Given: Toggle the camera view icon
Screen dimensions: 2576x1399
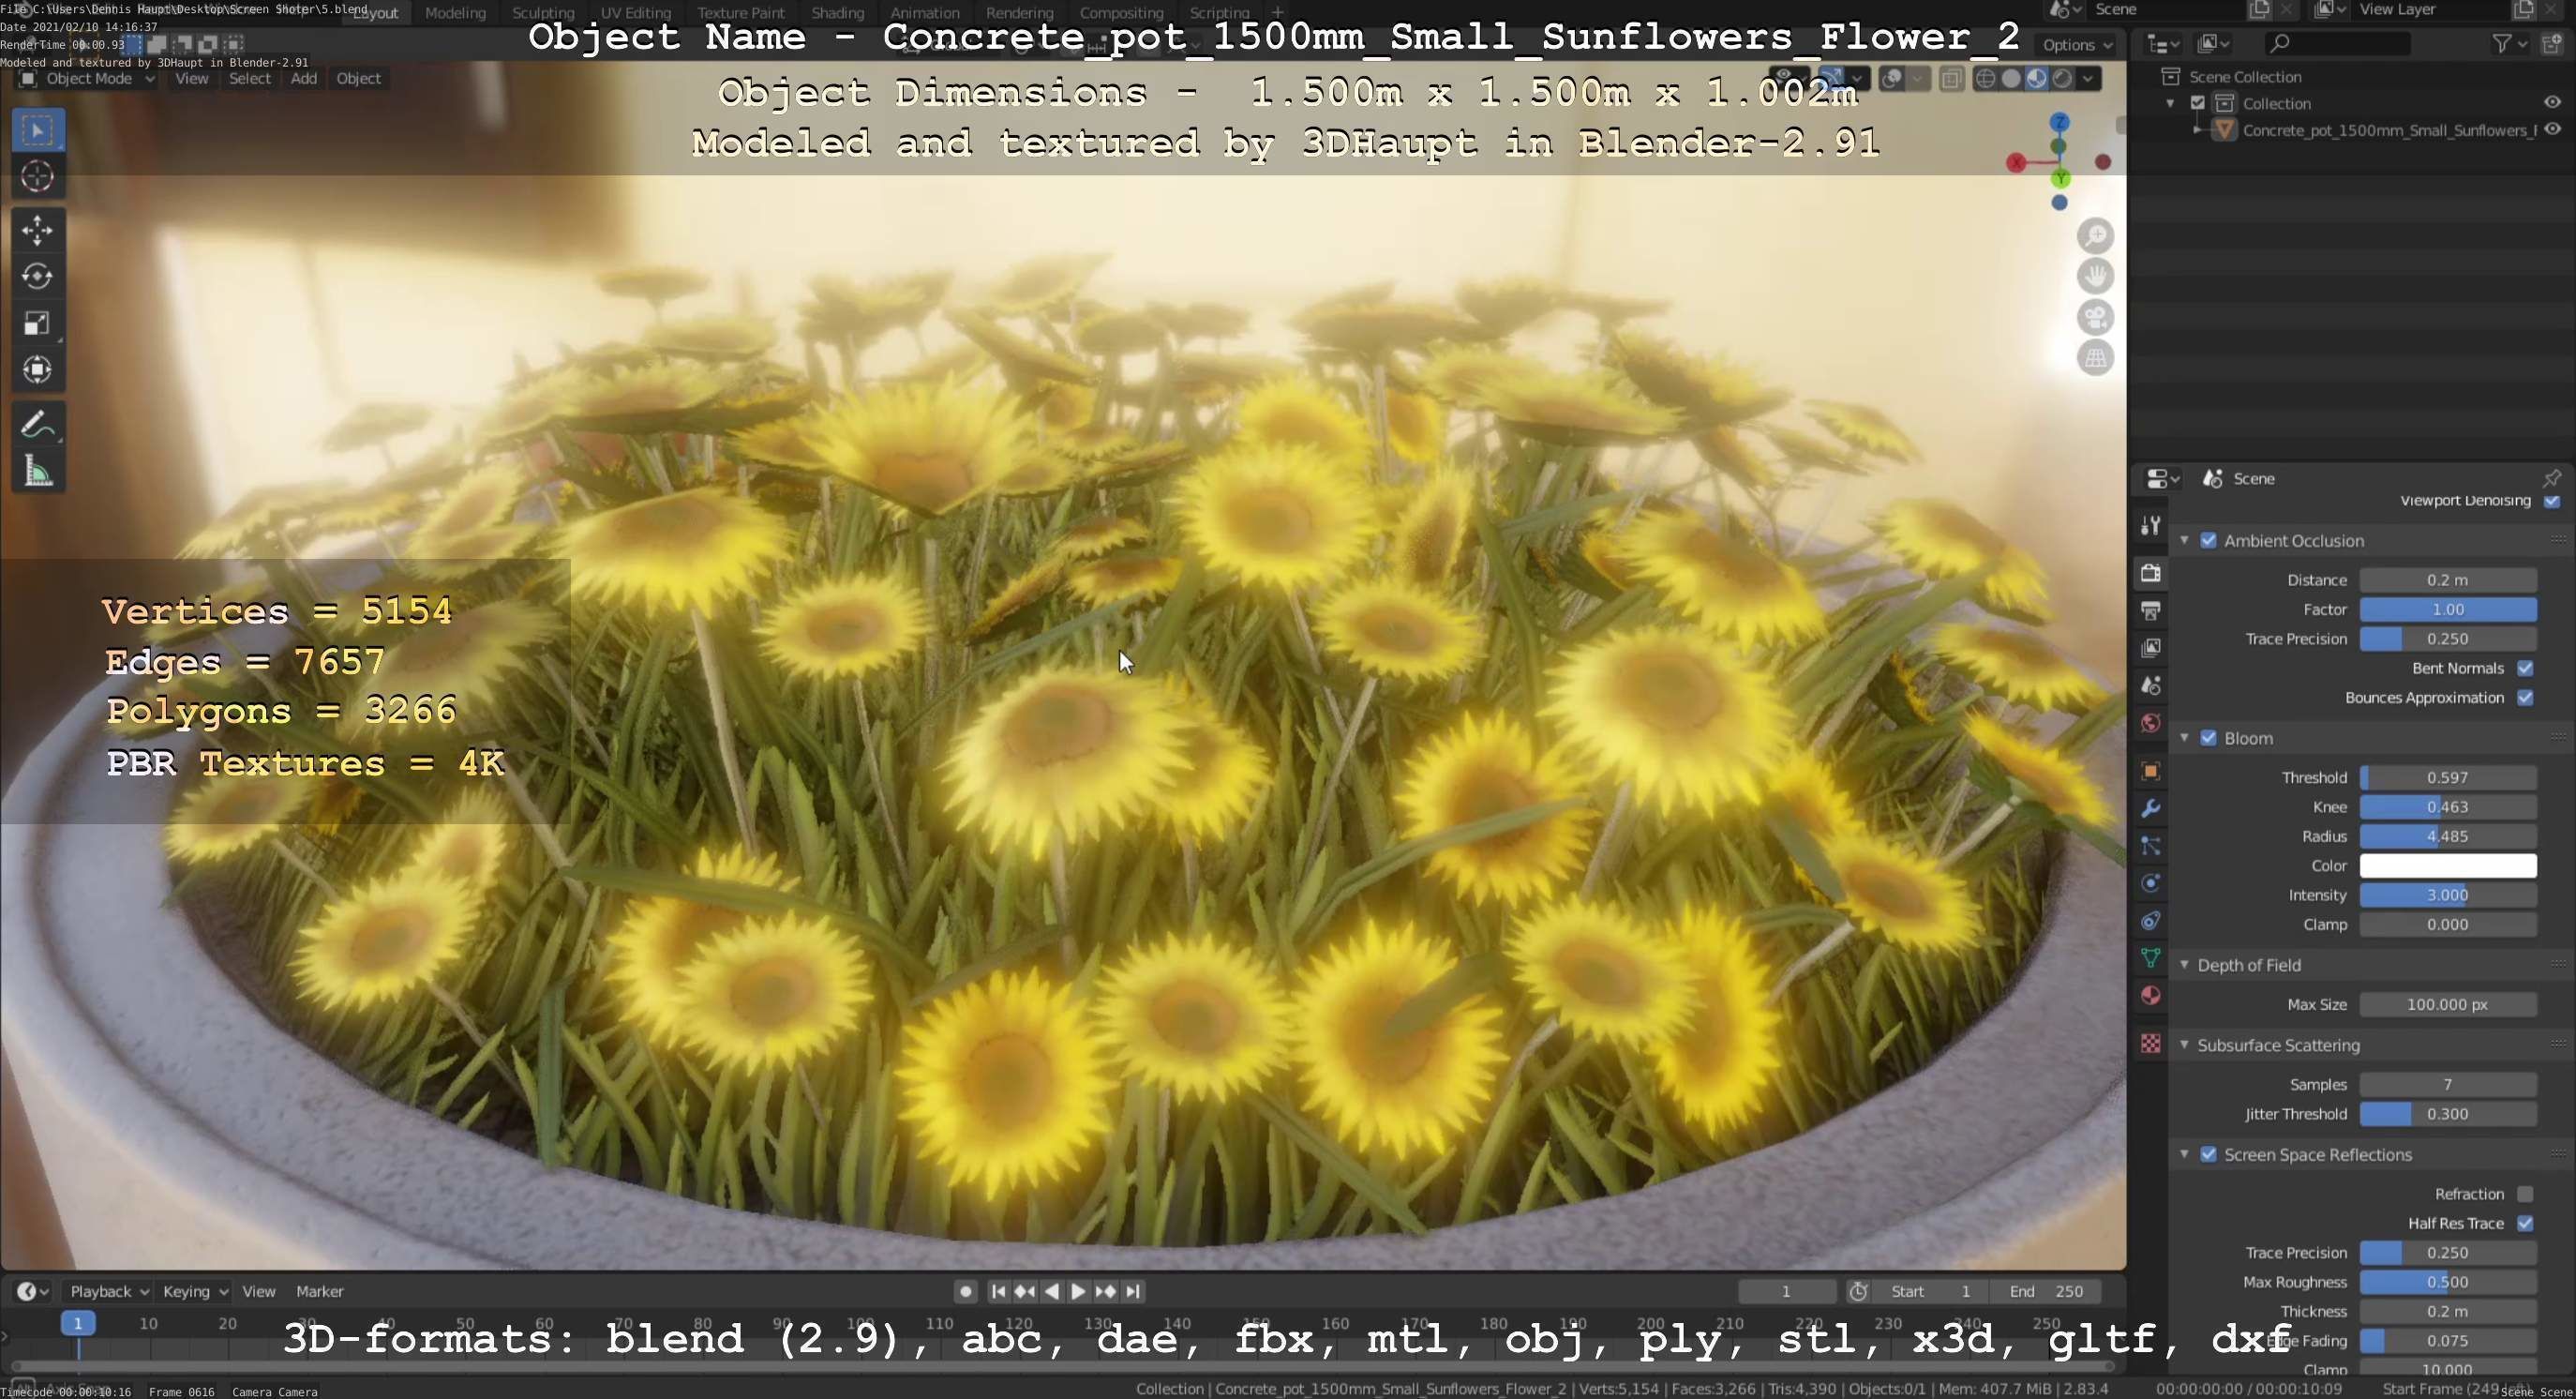Looking at the screenshot, I should point(2095,317).
